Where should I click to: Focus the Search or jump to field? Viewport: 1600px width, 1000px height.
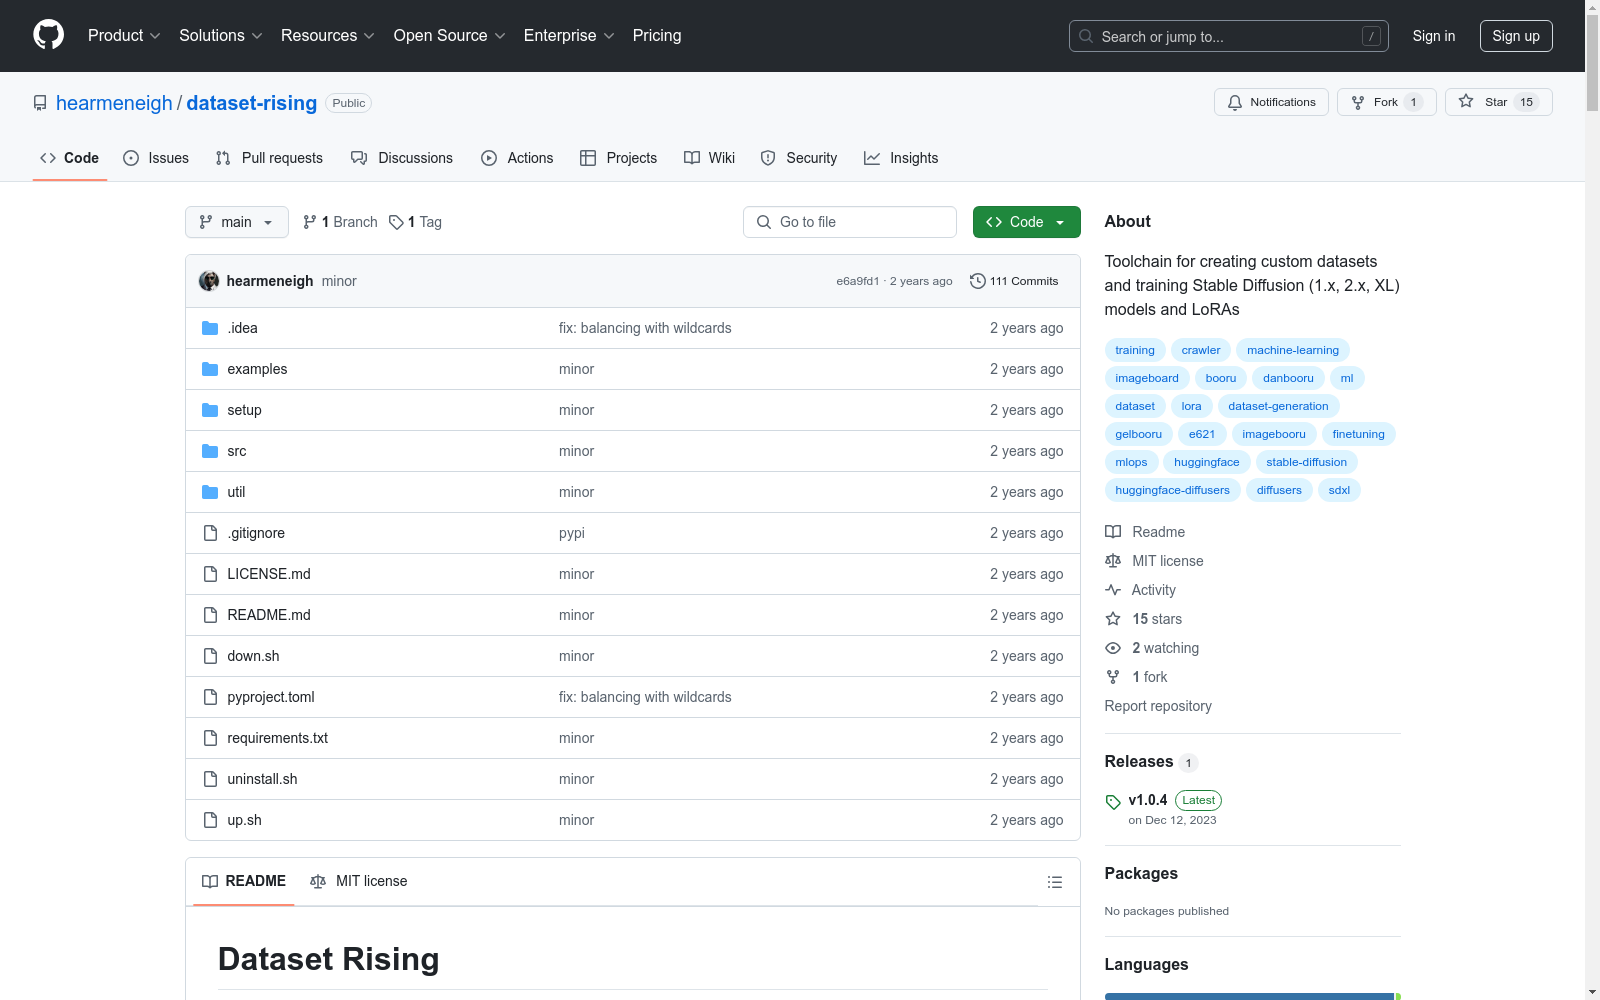(1229, 36)
